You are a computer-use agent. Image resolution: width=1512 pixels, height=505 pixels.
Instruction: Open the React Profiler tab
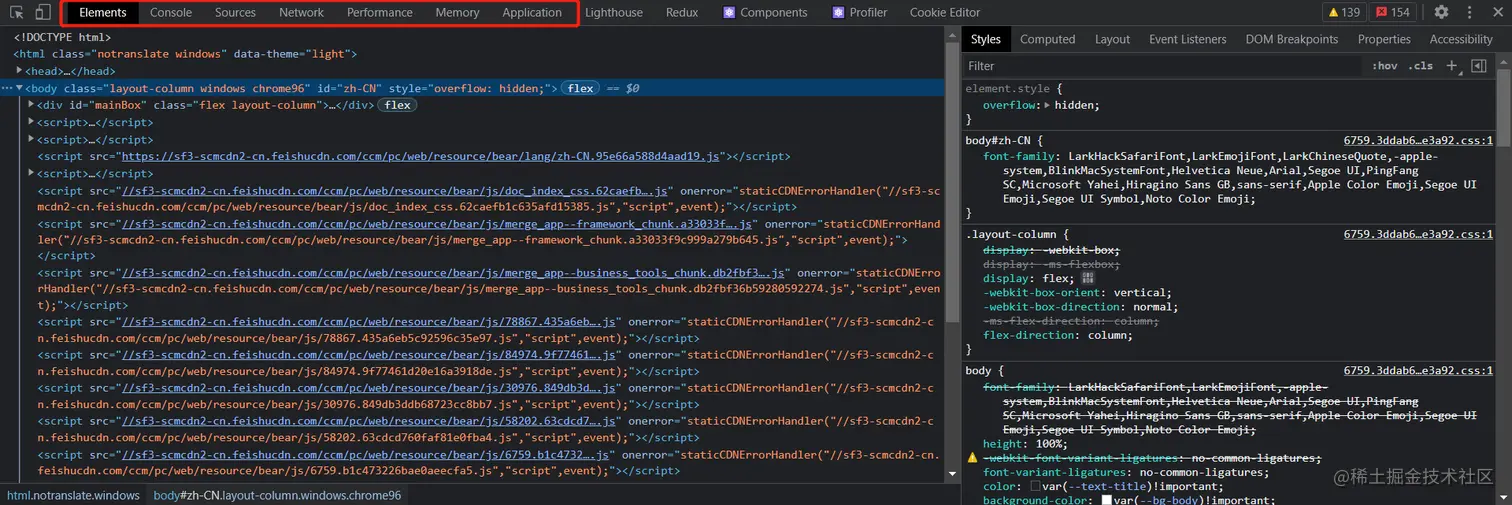(x=859, y=12)
